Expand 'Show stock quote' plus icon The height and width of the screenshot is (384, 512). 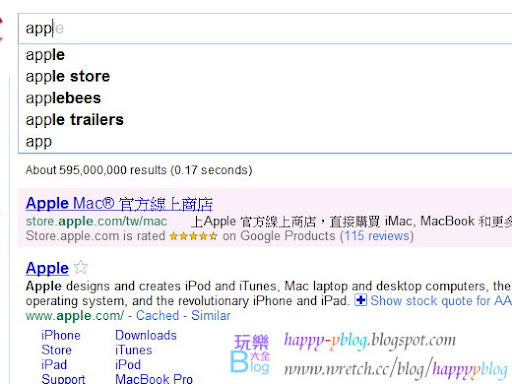click(360, 300)
